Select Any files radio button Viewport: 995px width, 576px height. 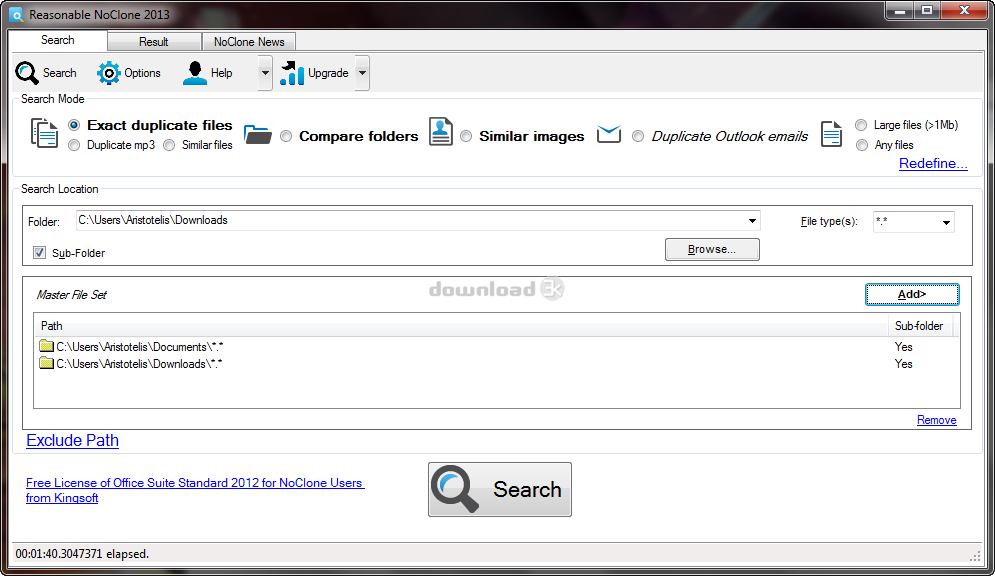[862, 145]
